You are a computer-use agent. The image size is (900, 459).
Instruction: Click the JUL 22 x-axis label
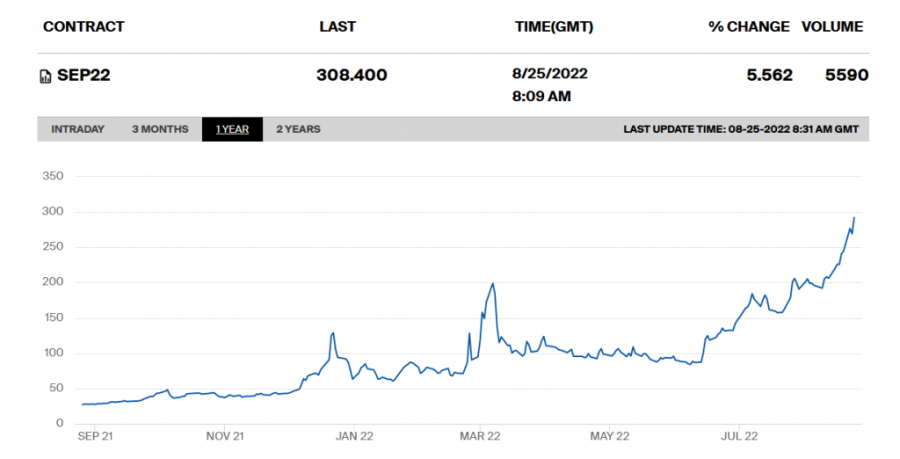(x=738, y=436)
